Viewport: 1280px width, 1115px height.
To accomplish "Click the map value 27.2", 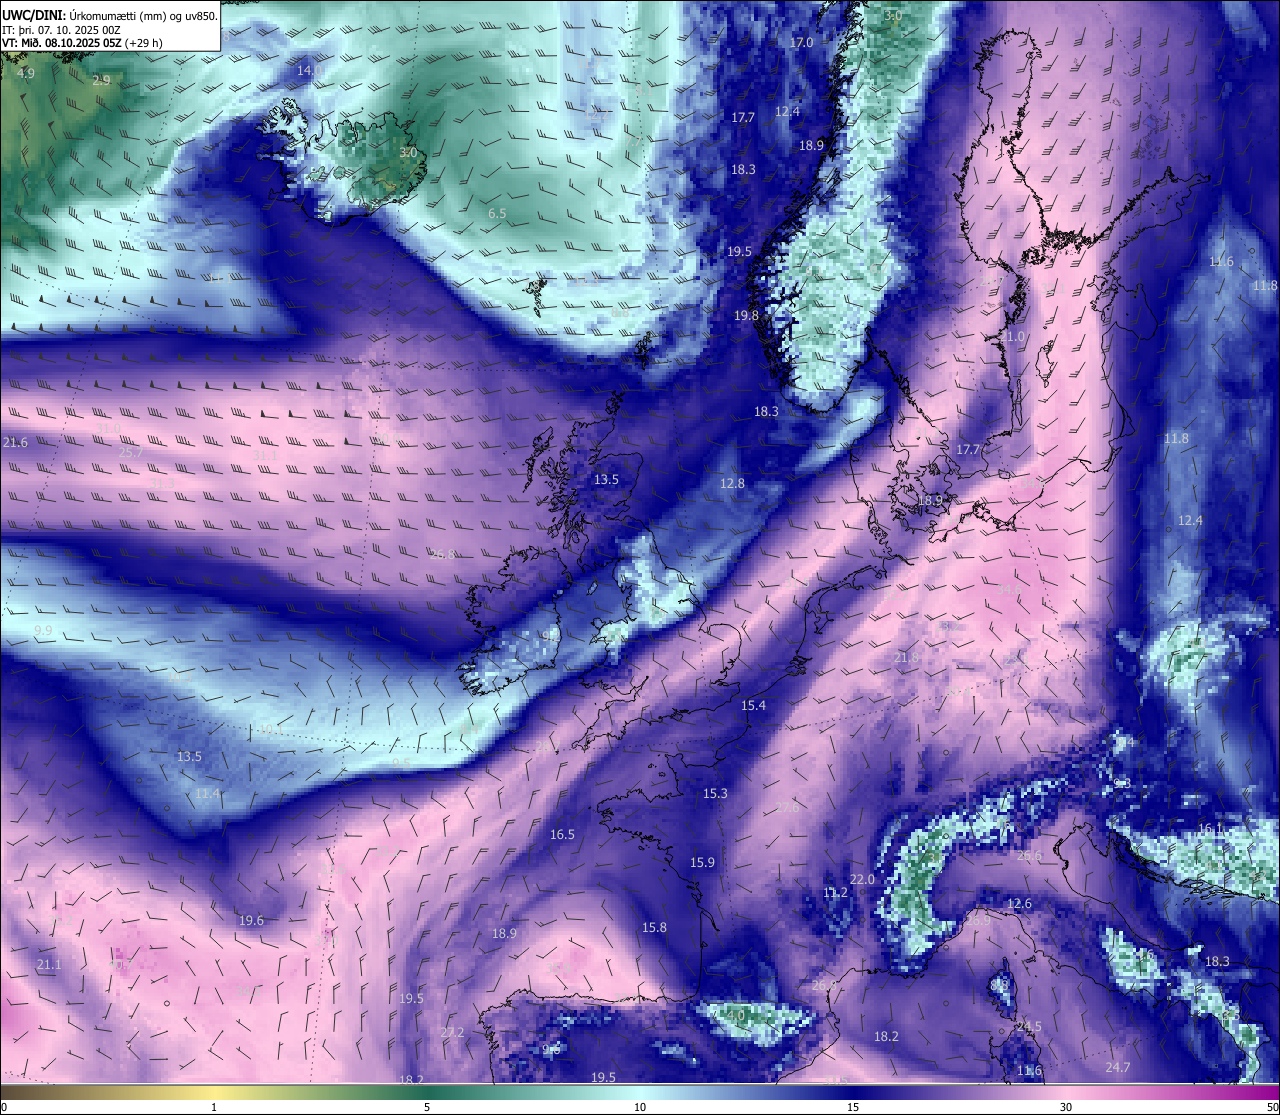I will 452,1032.
